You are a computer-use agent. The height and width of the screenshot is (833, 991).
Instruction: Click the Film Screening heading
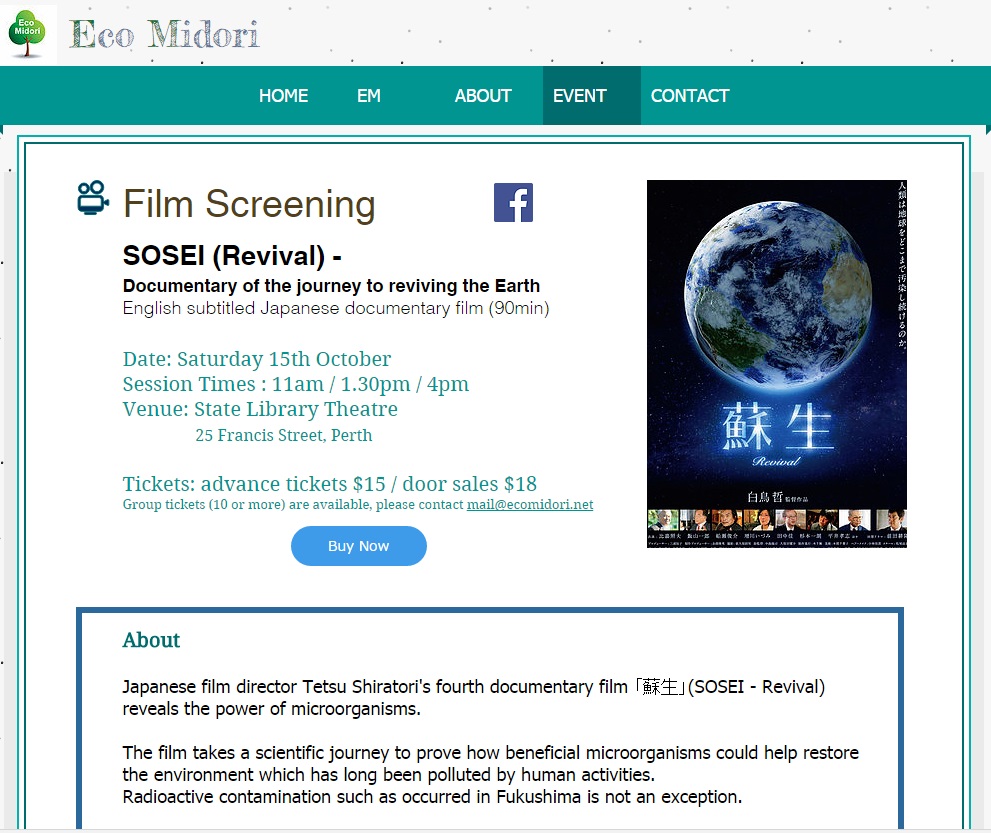coord(248,204)
